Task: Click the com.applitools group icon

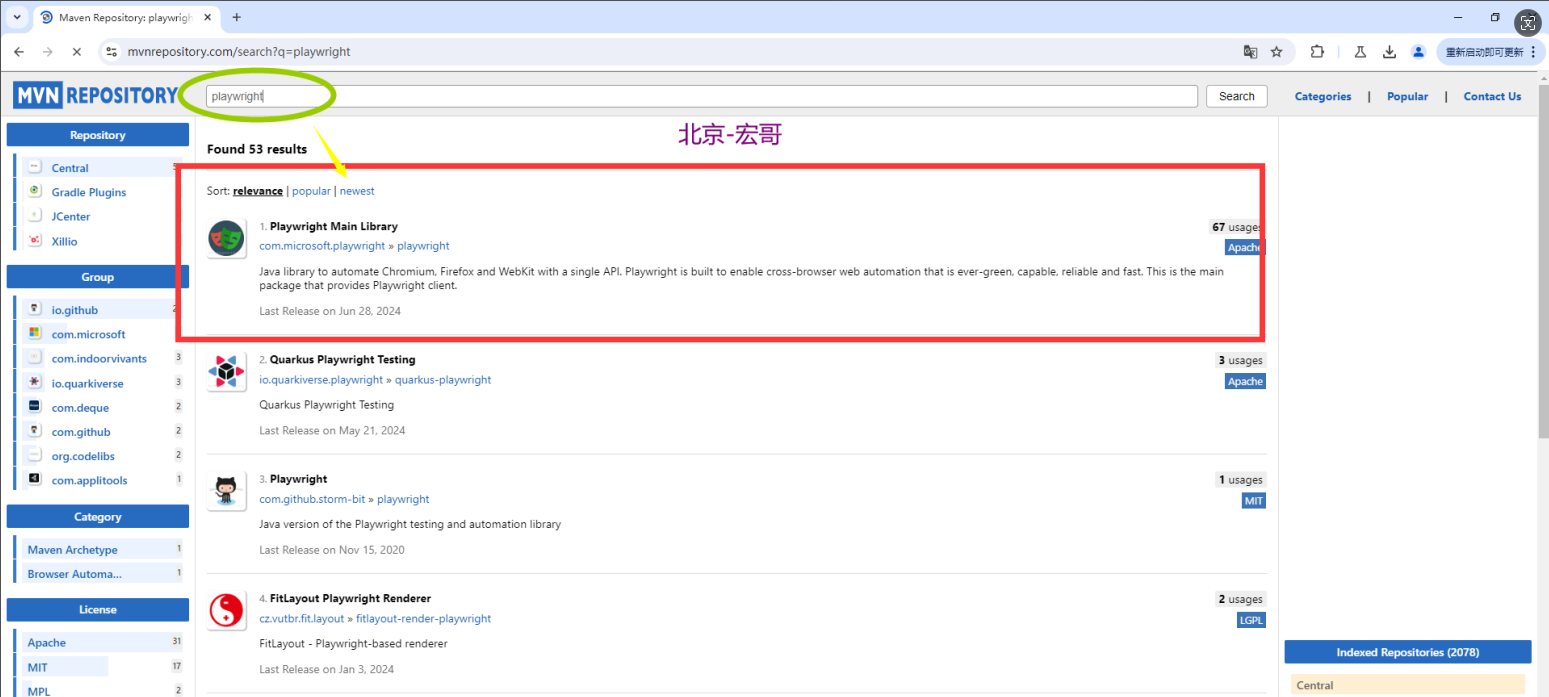Action: pos(34,479)
